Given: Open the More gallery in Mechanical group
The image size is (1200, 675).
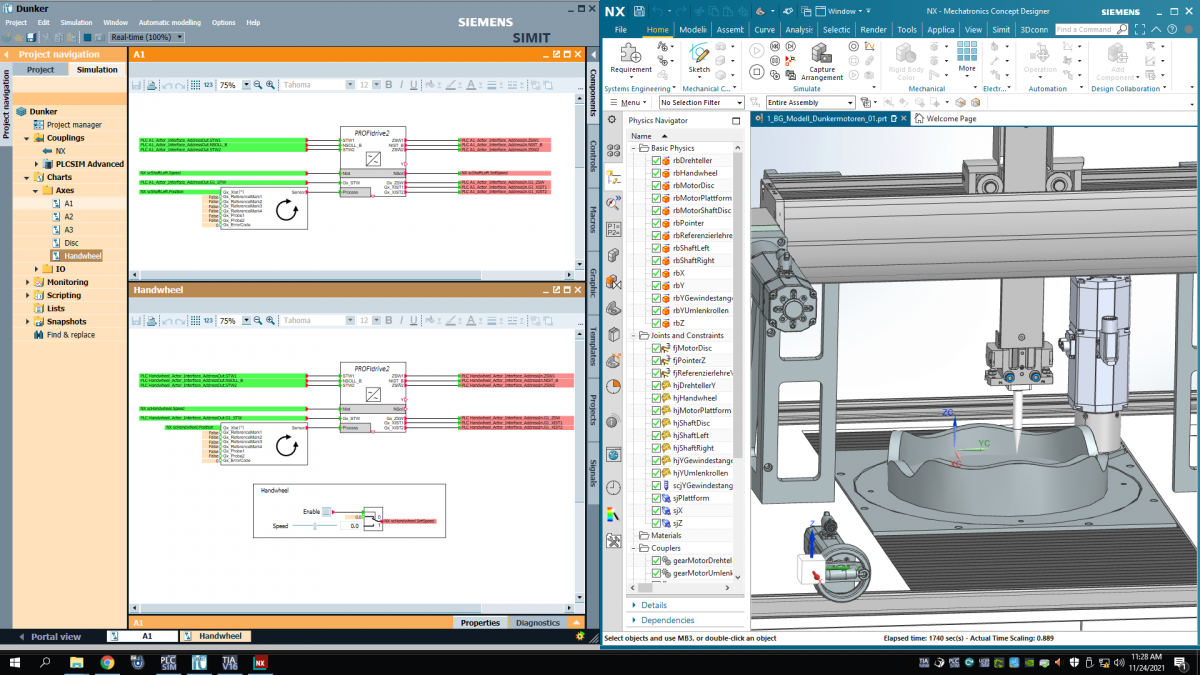Looking at the screenshot, I should point(966,59).
